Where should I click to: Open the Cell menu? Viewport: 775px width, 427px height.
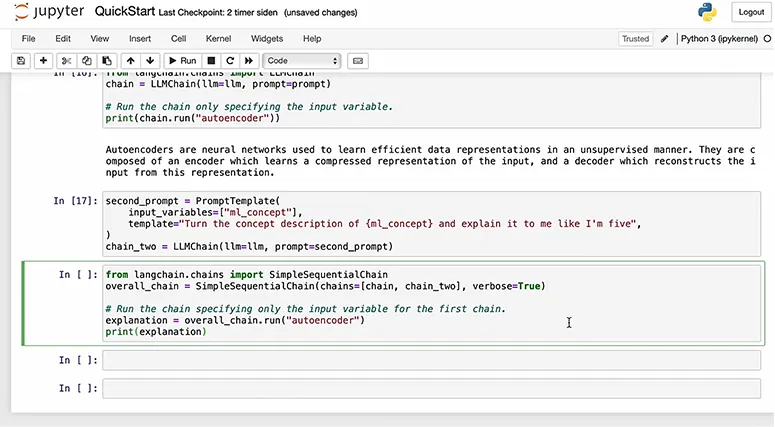179,39
